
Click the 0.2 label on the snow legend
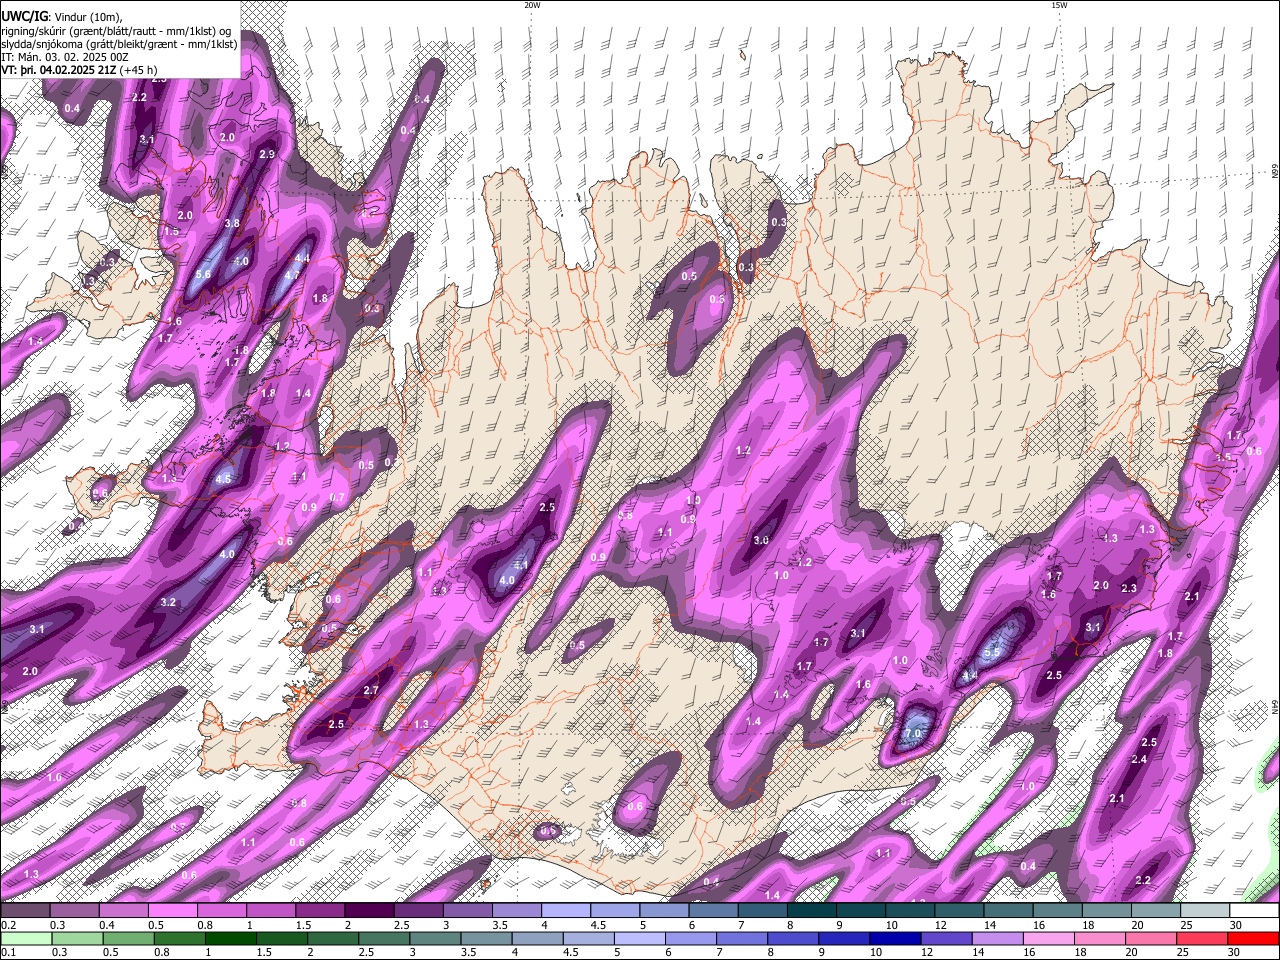(8, 925)
